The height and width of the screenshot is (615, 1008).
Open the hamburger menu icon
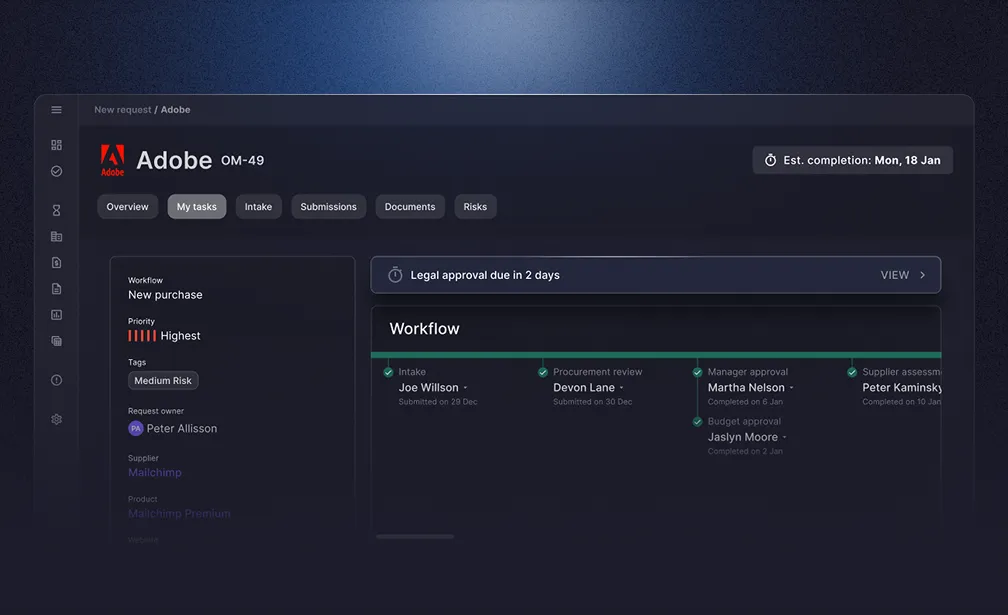point(57,110)
